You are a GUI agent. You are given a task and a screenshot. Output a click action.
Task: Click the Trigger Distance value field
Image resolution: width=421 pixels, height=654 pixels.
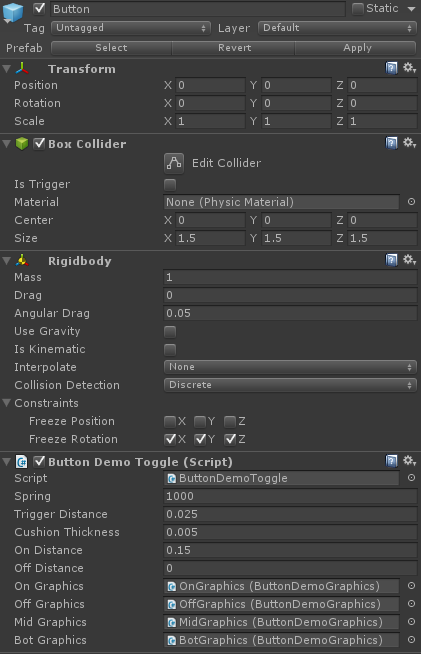(290, 514)
